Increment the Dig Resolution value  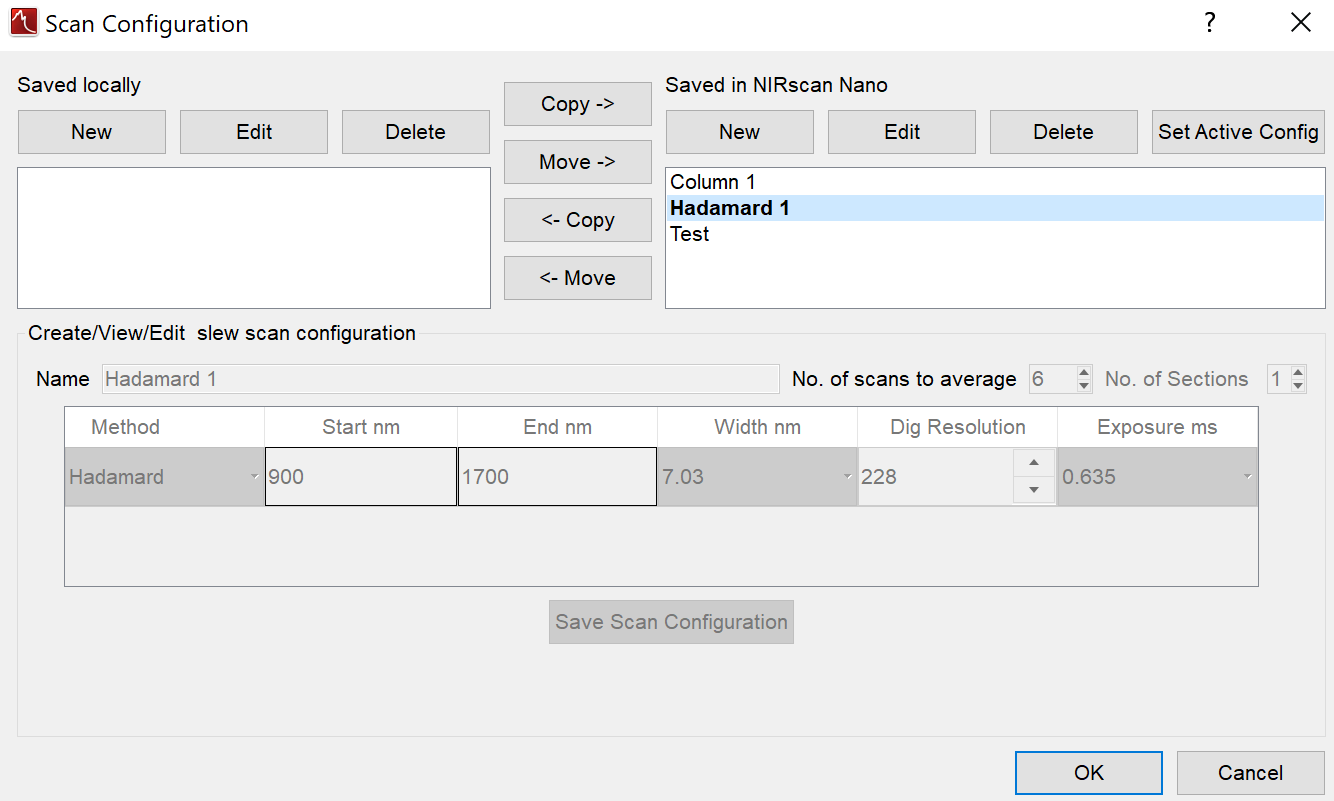coord(1034,463)
